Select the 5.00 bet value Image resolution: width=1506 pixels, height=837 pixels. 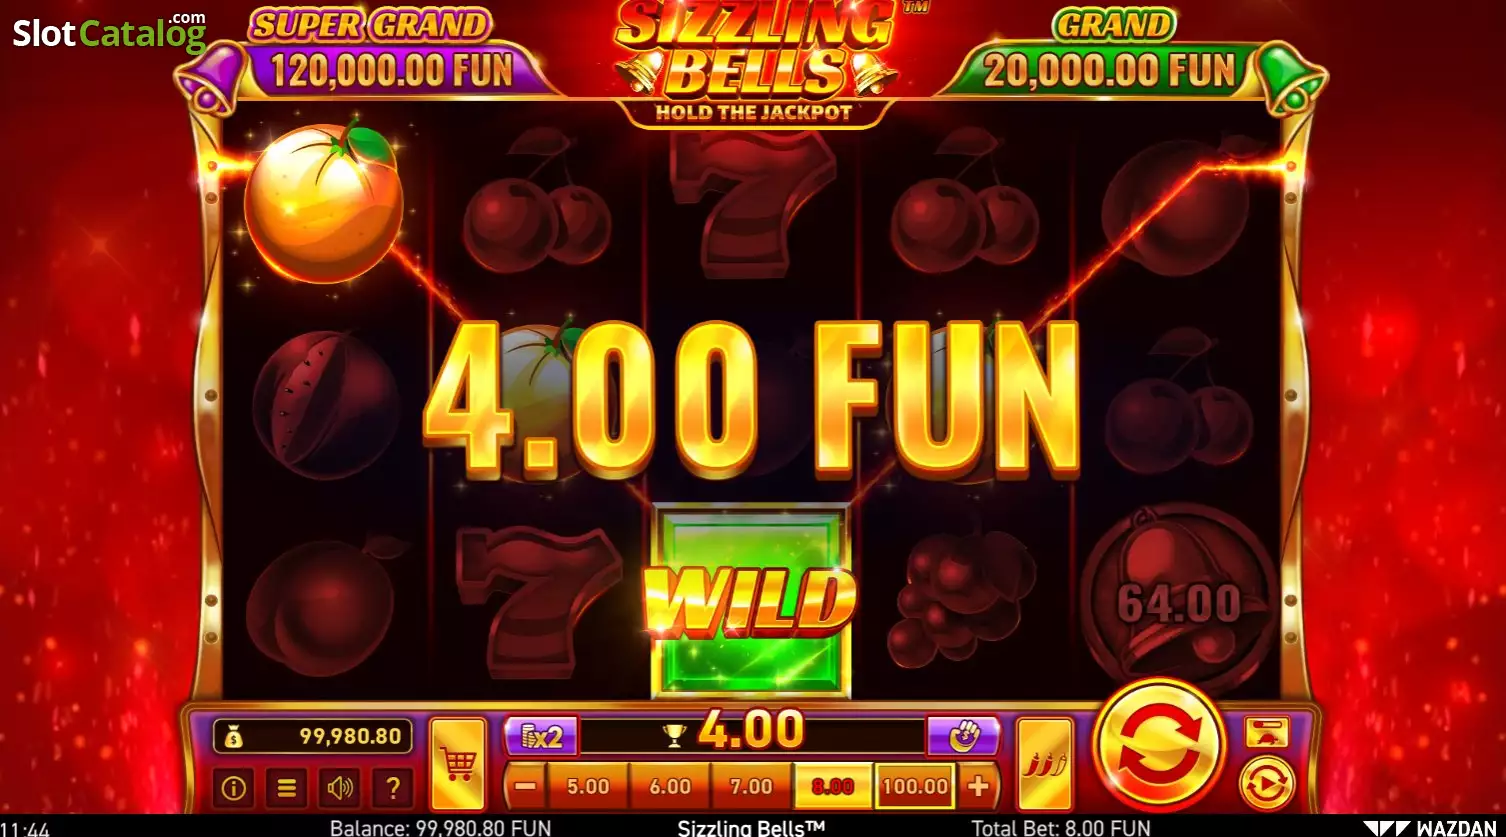588,787
